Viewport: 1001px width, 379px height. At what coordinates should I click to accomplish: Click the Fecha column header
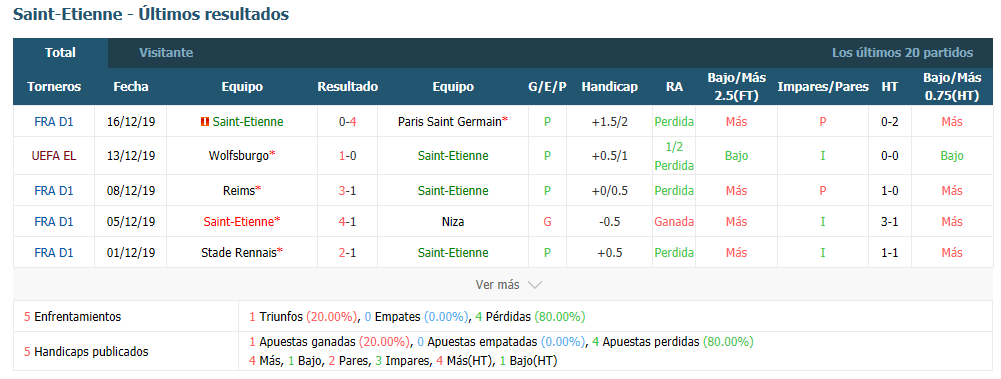[x=130, y=87]
